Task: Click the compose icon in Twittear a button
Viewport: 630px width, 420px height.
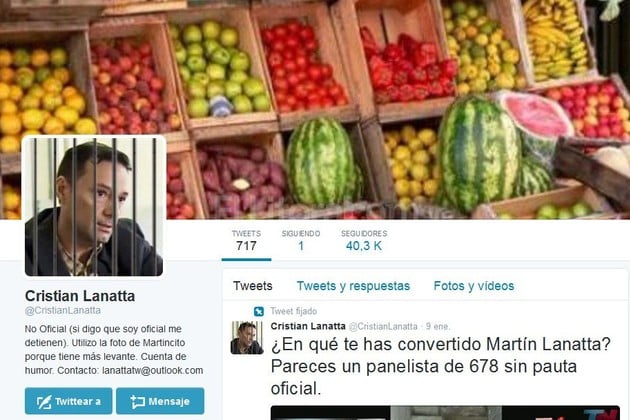Action: 44,402
